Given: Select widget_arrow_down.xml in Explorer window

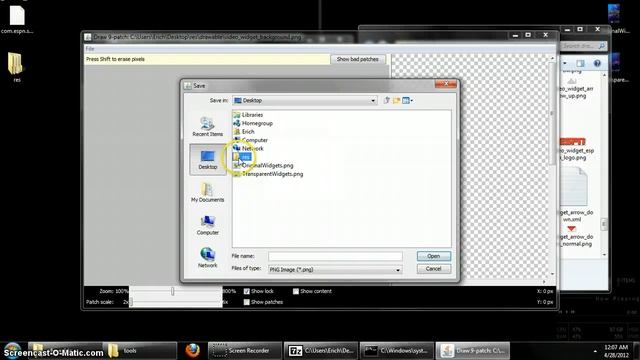Looking at the screenshot, I should (x=573, y=194).
